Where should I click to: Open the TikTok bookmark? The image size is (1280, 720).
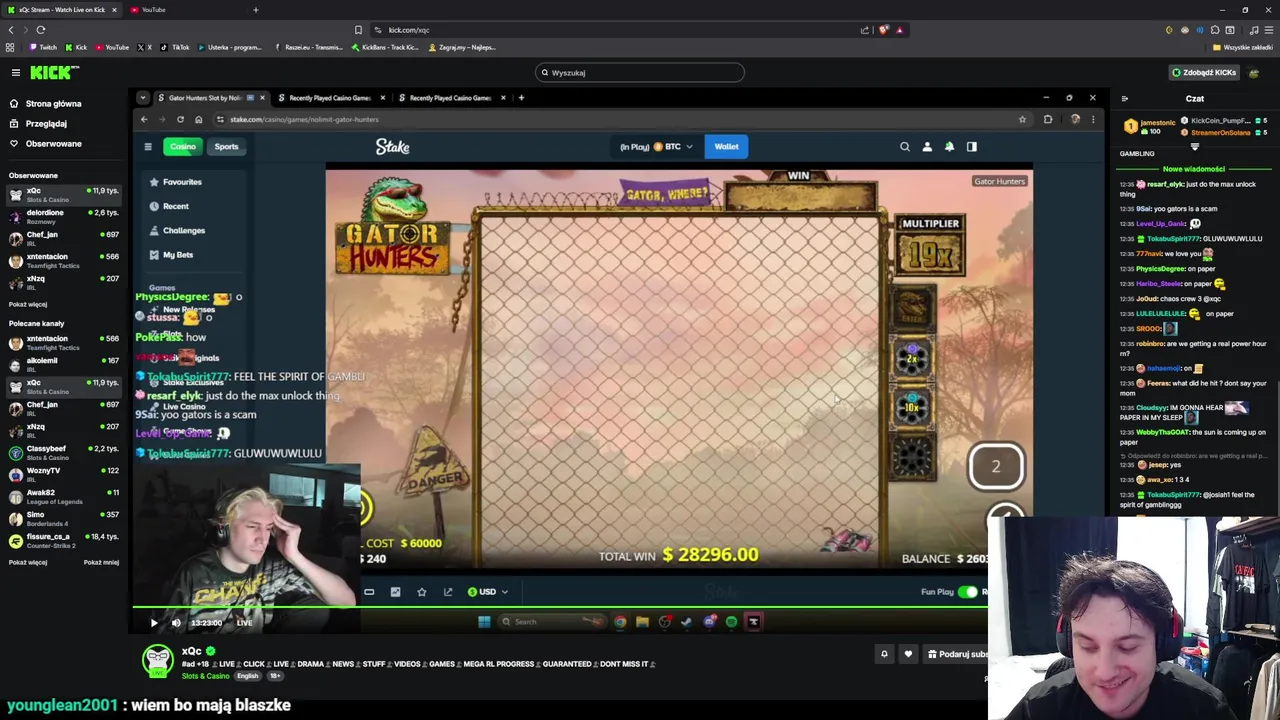(175, 47)
